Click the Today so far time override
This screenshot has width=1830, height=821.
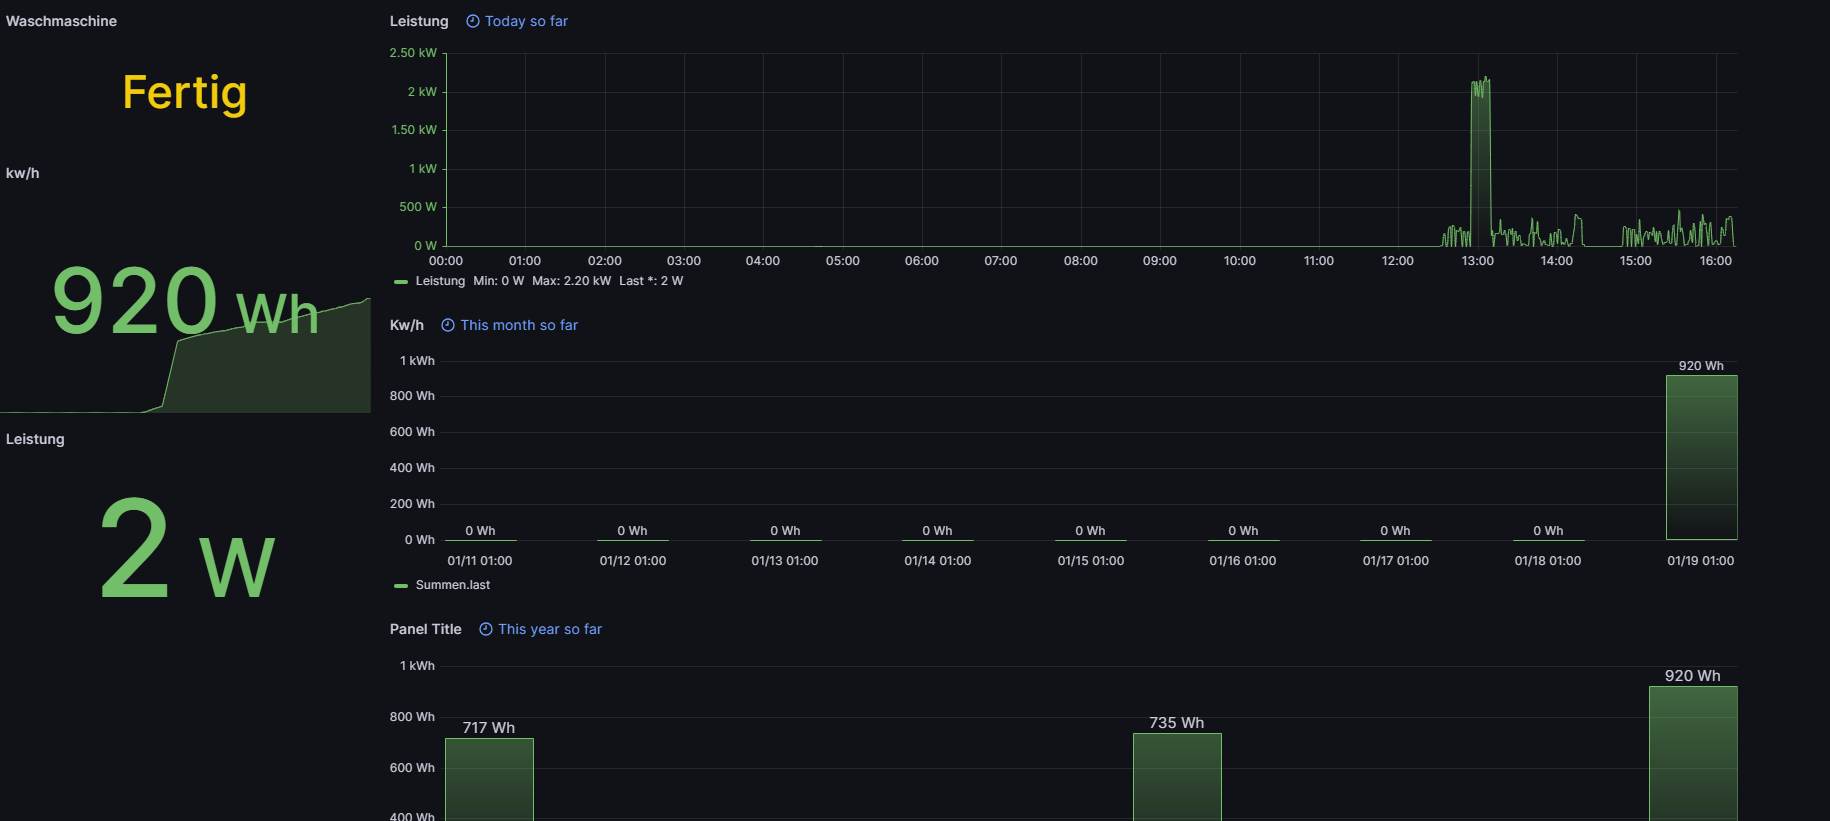526,21
